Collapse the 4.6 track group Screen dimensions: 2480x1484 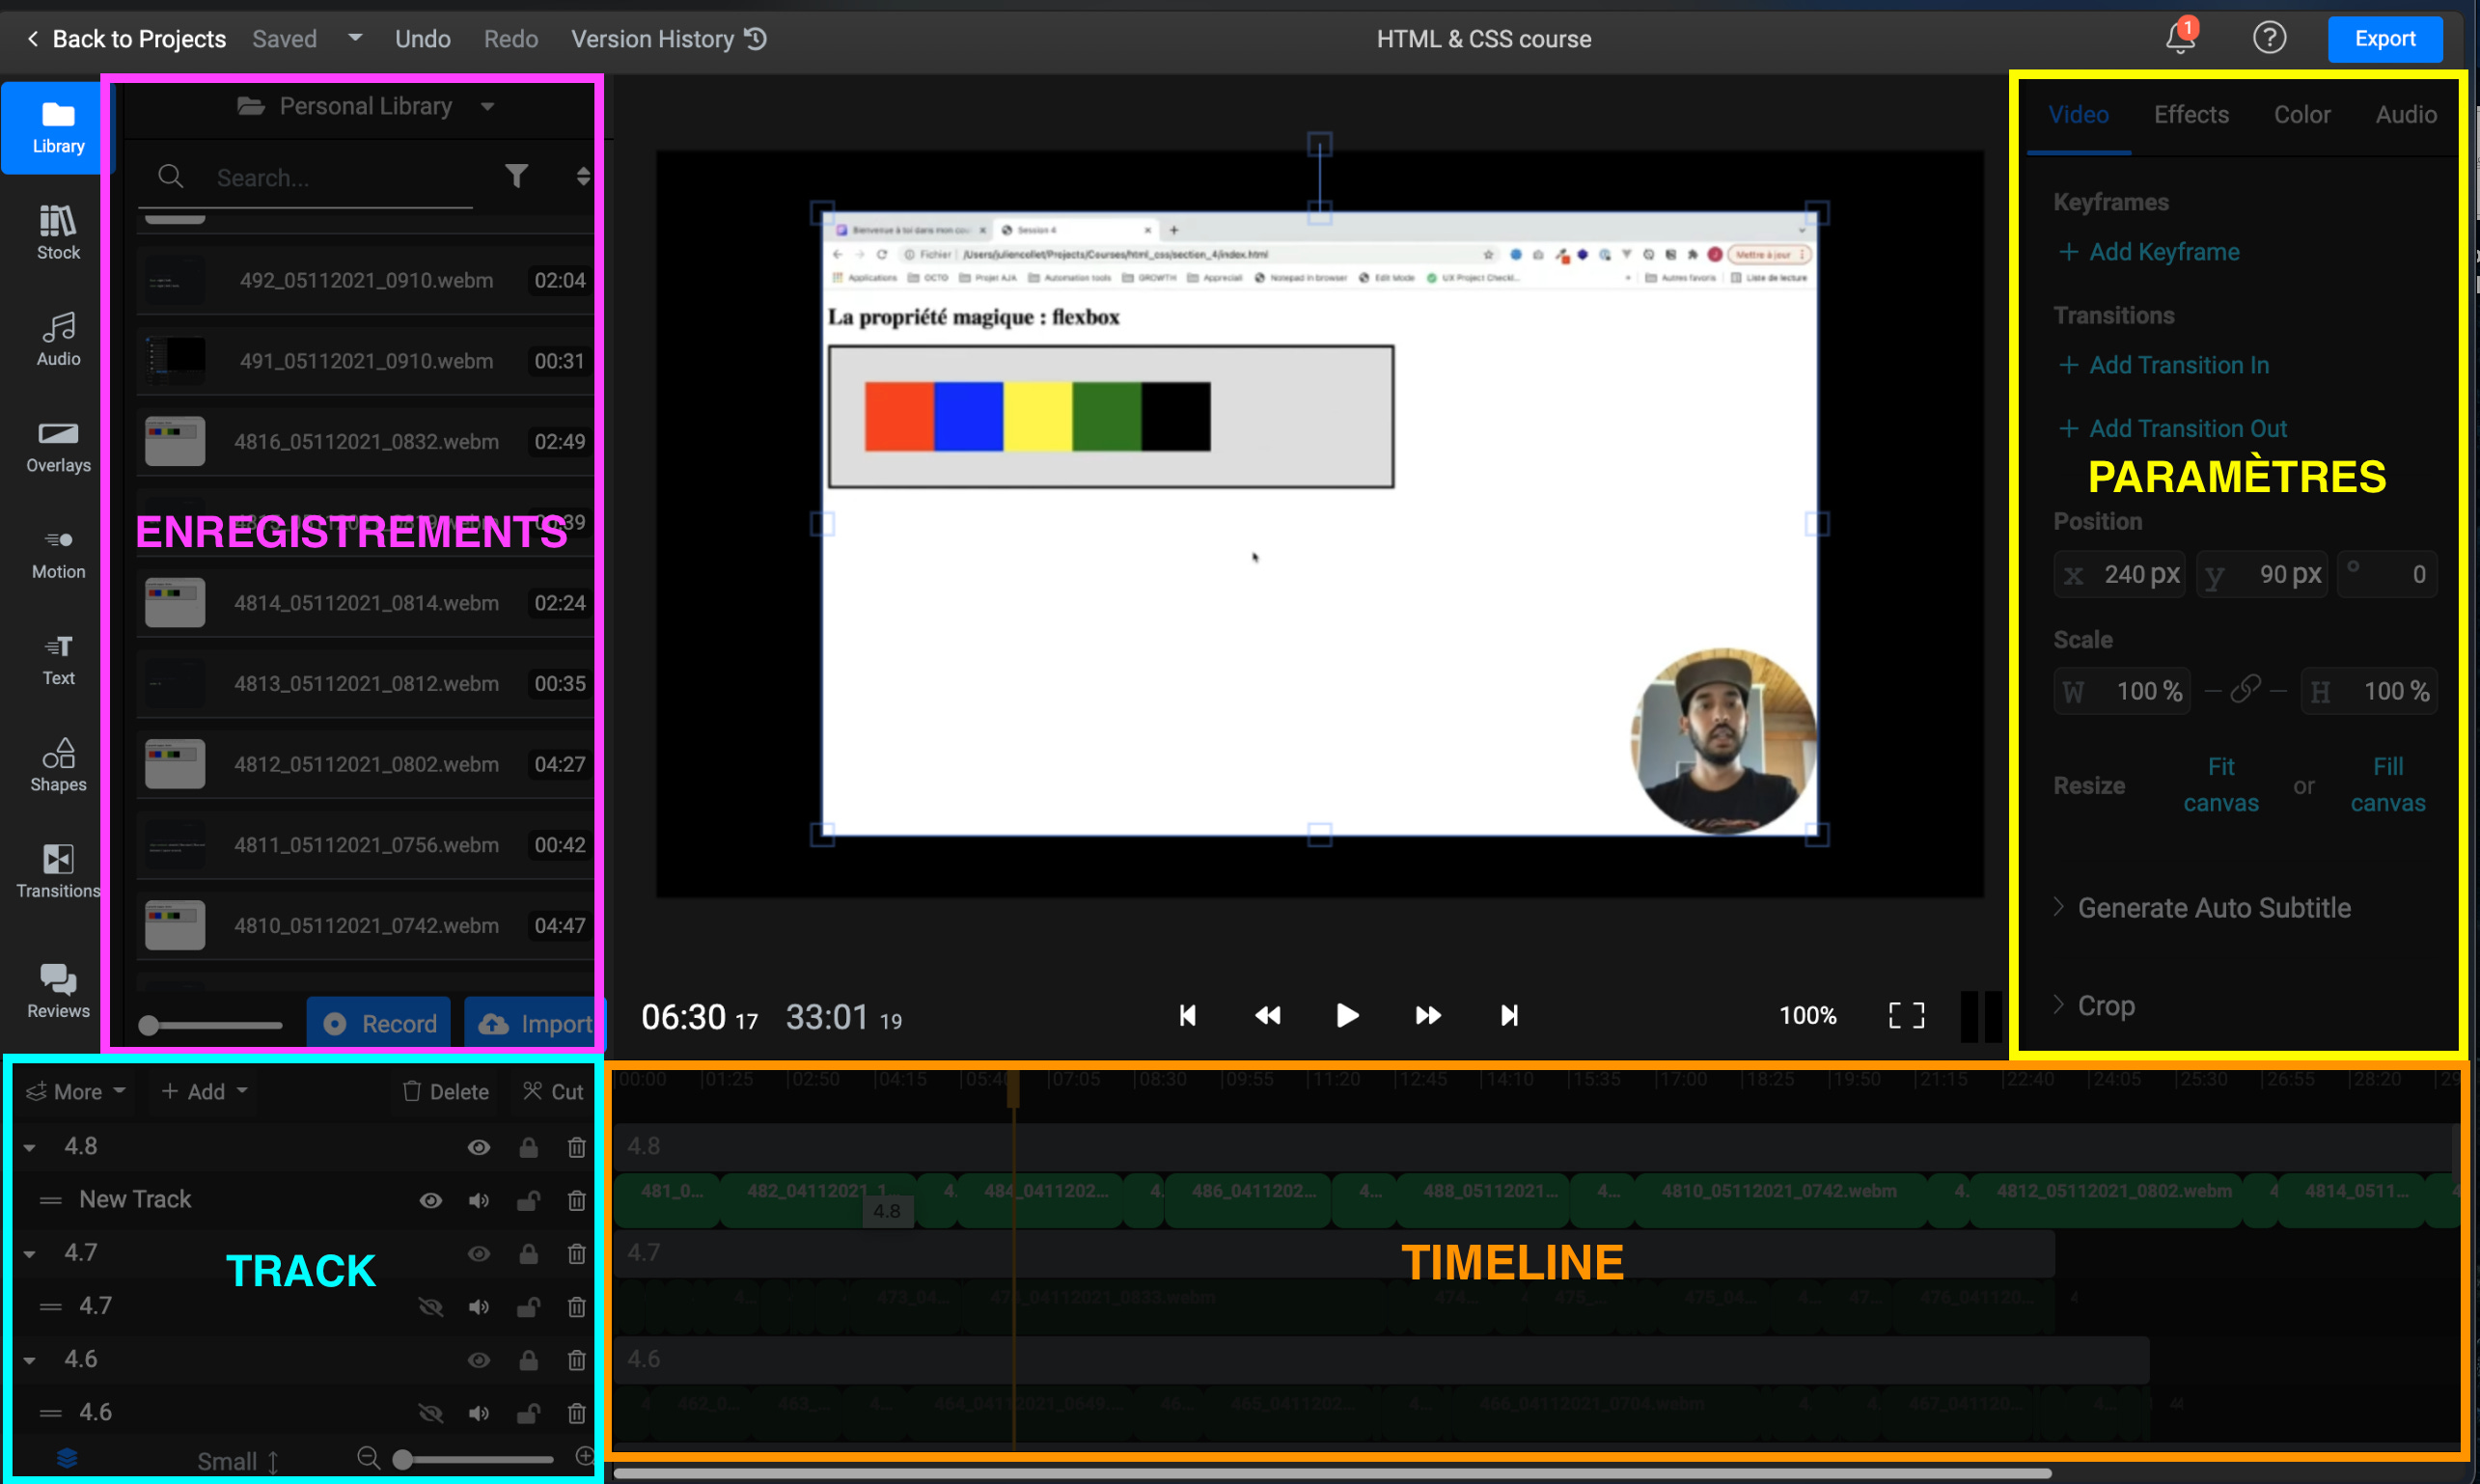(30, 1361)
